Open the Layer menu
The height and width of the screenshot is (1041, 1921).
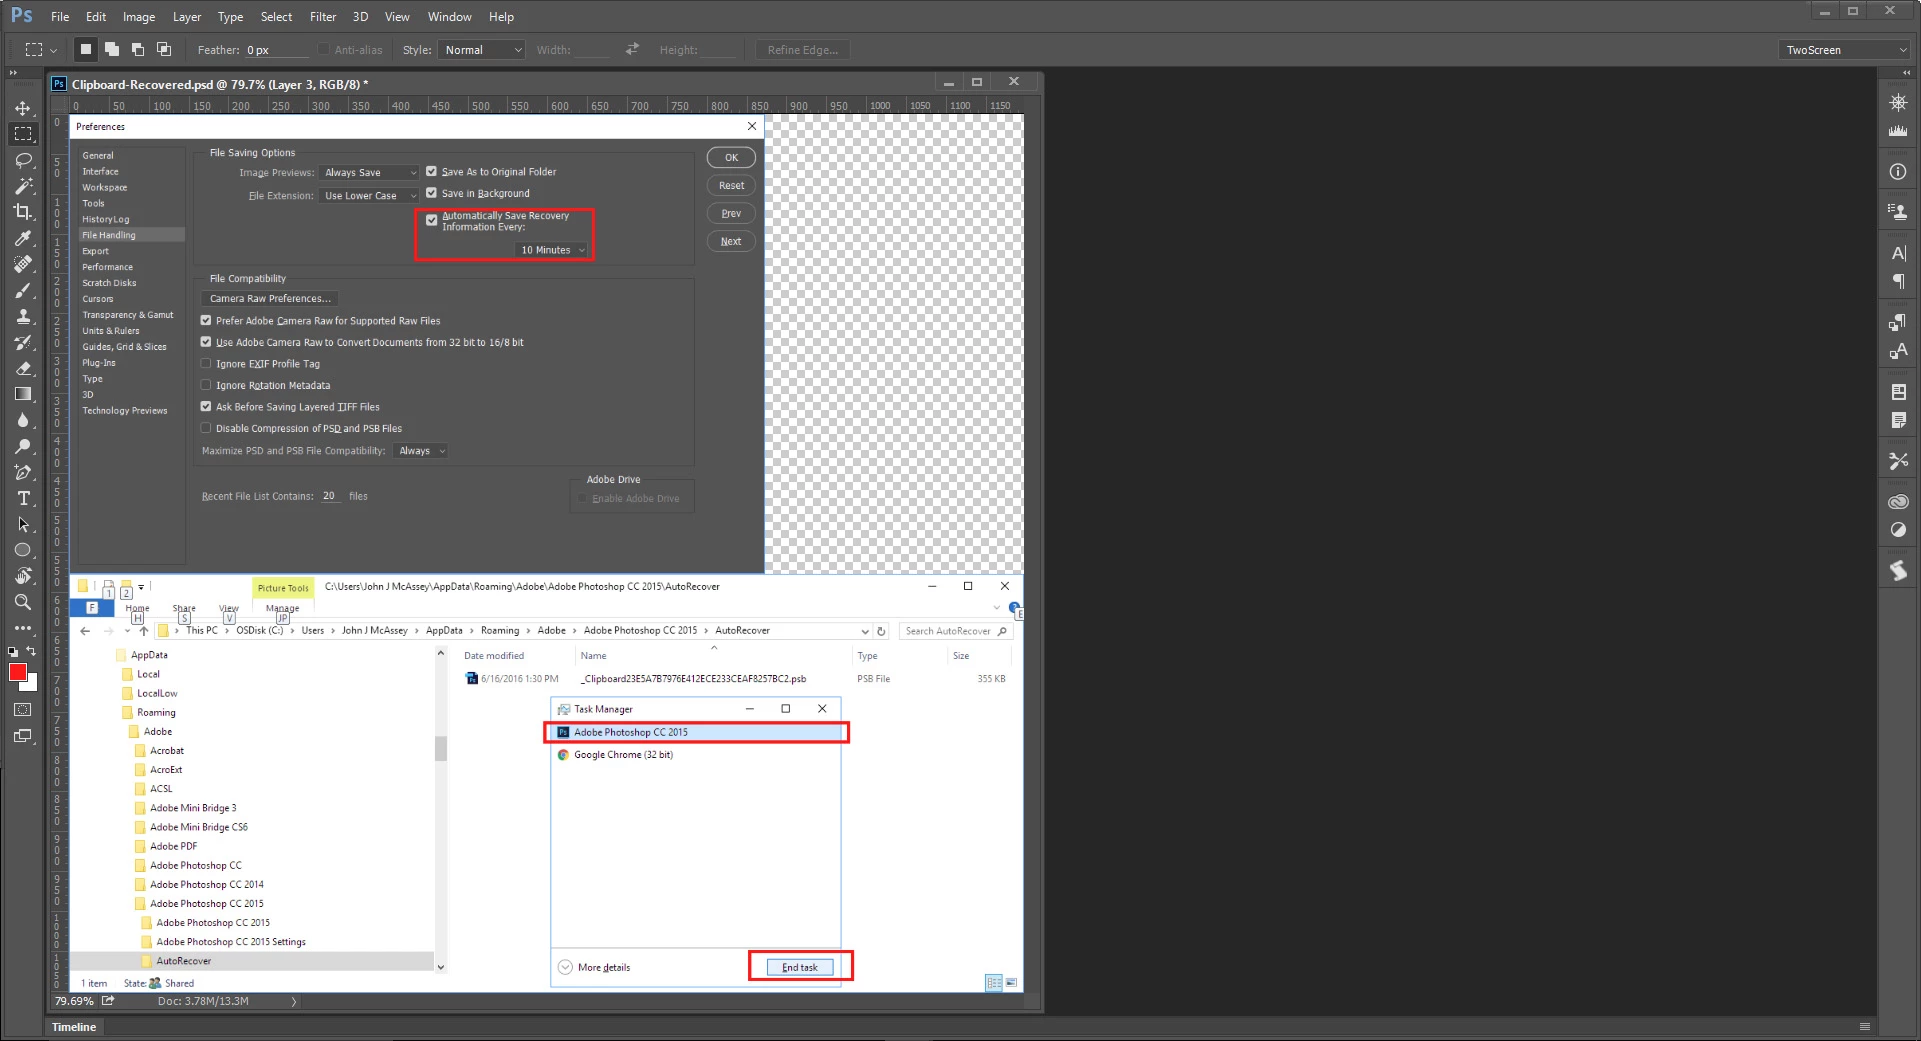click(187, 17)
